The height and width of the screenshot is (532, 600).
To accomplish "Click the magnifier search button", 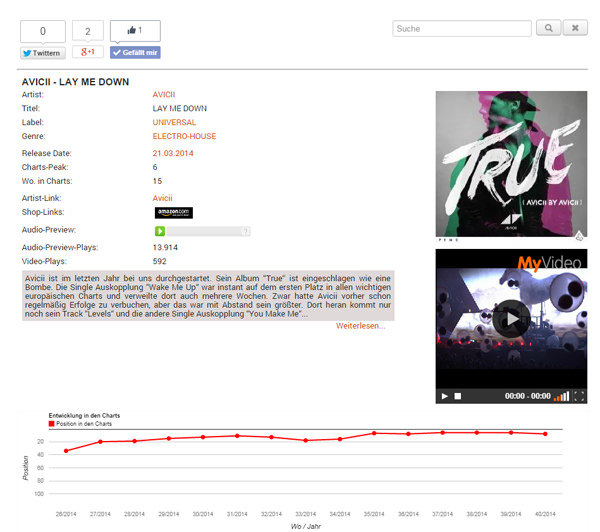I will click(548, 28).
